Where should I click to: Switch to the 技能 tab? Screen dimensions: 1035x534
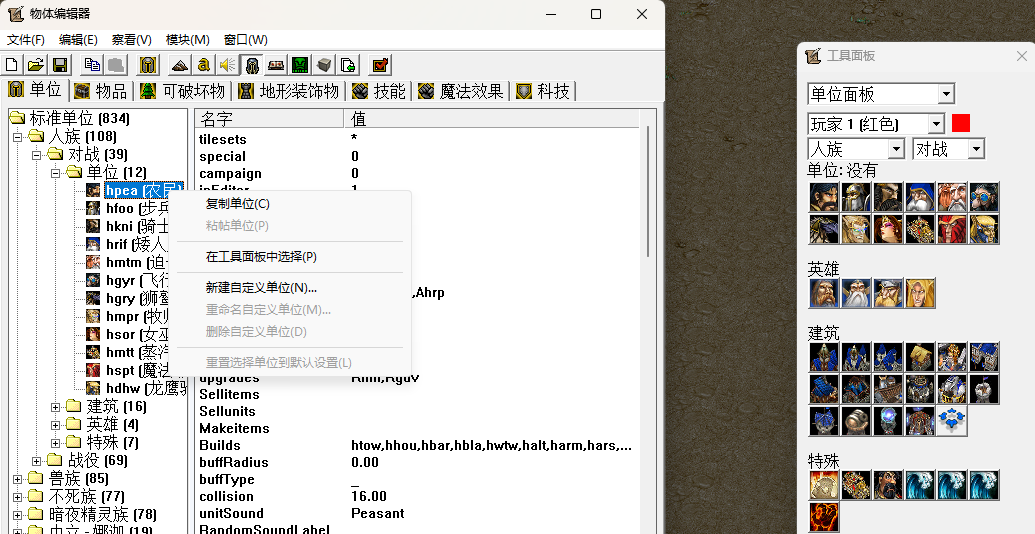379,91
